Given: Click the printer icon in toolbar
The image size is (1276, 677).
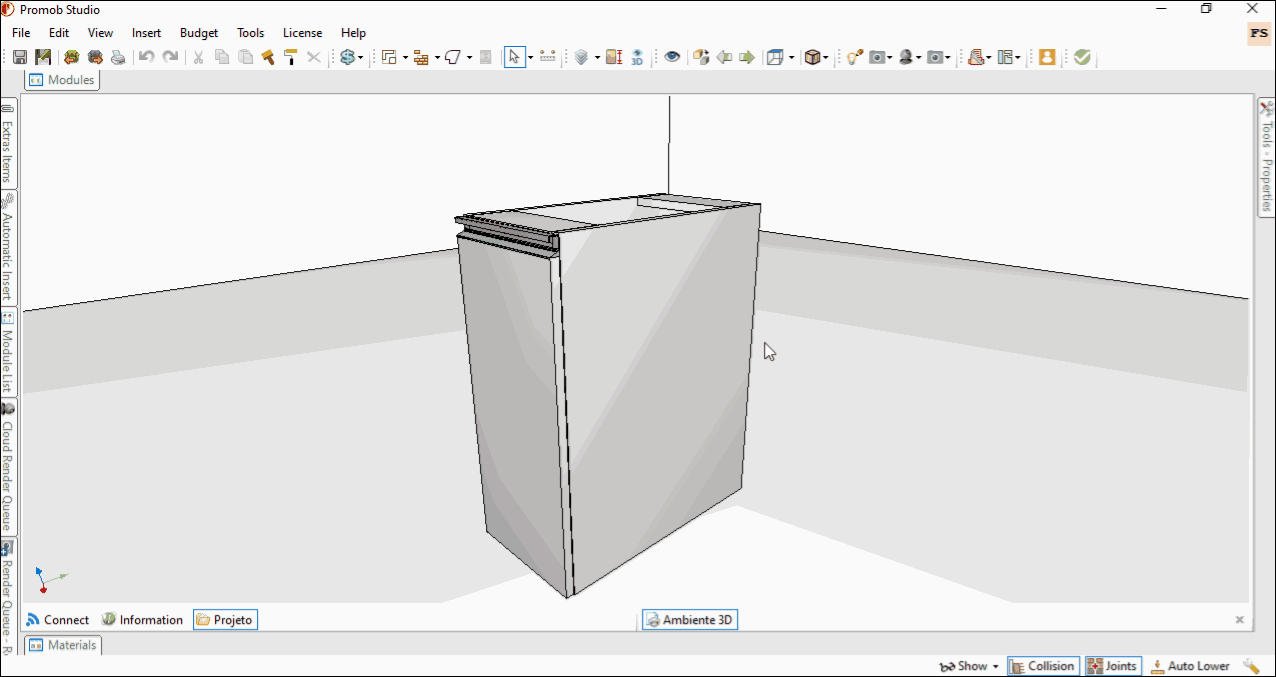Looking at the screenshot, I should point(118,57).
